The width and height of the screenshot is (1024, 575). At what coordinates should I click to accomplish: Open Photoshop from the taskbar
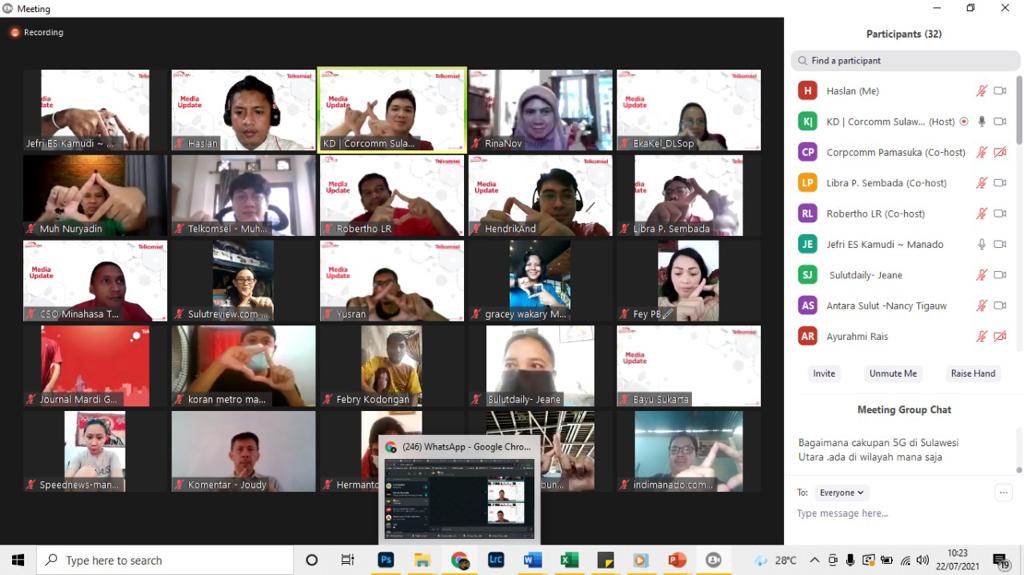[386, 560]
